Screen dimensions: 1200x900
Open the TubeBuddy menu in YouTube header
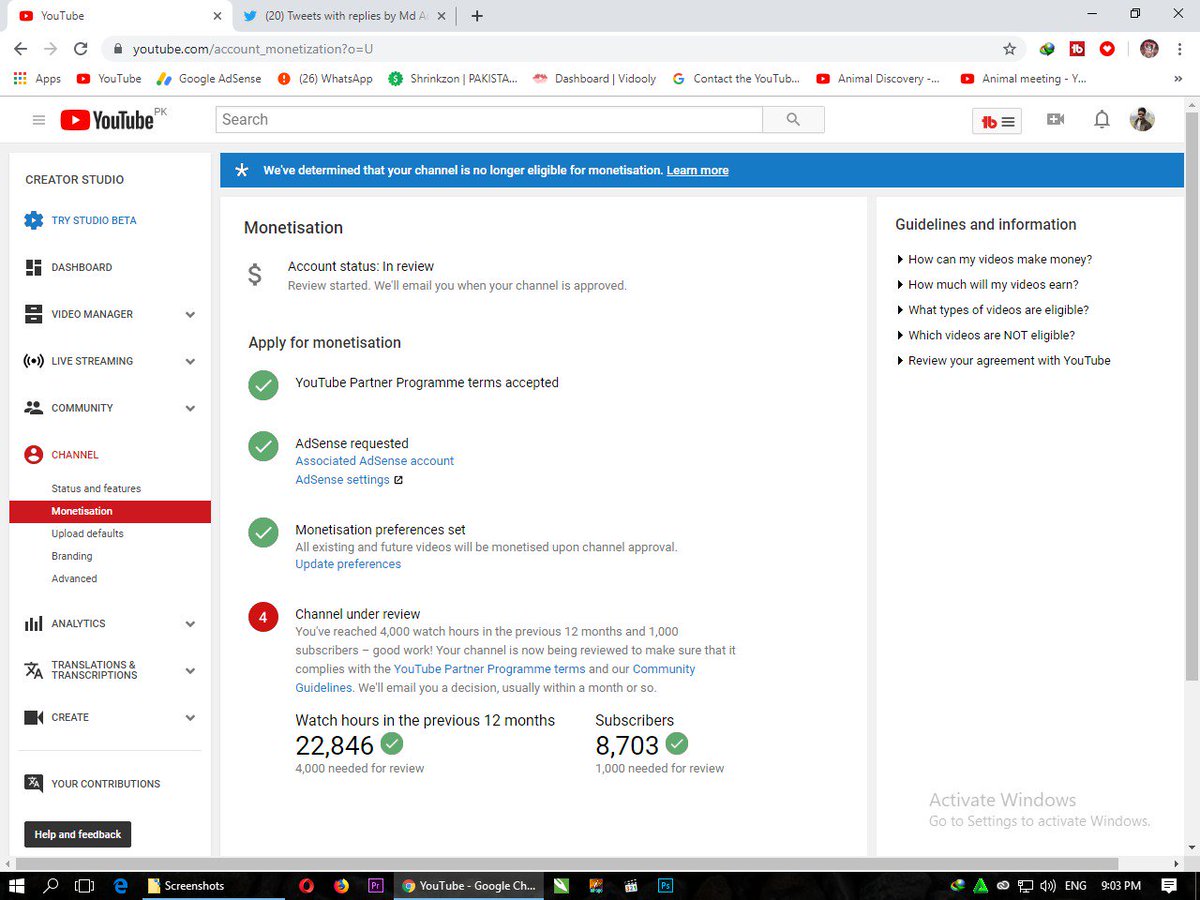(x=997, y=121)
